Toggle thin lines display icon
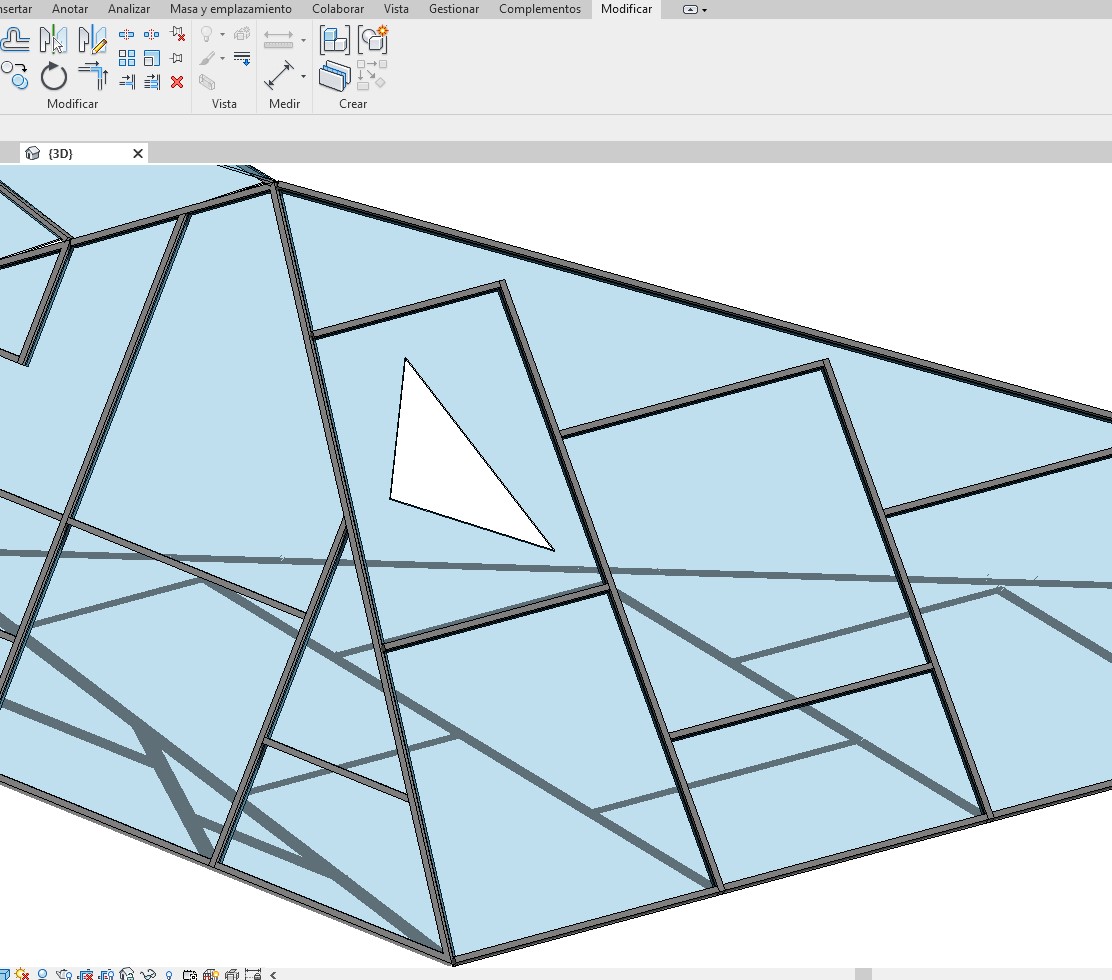 (242, 59)
